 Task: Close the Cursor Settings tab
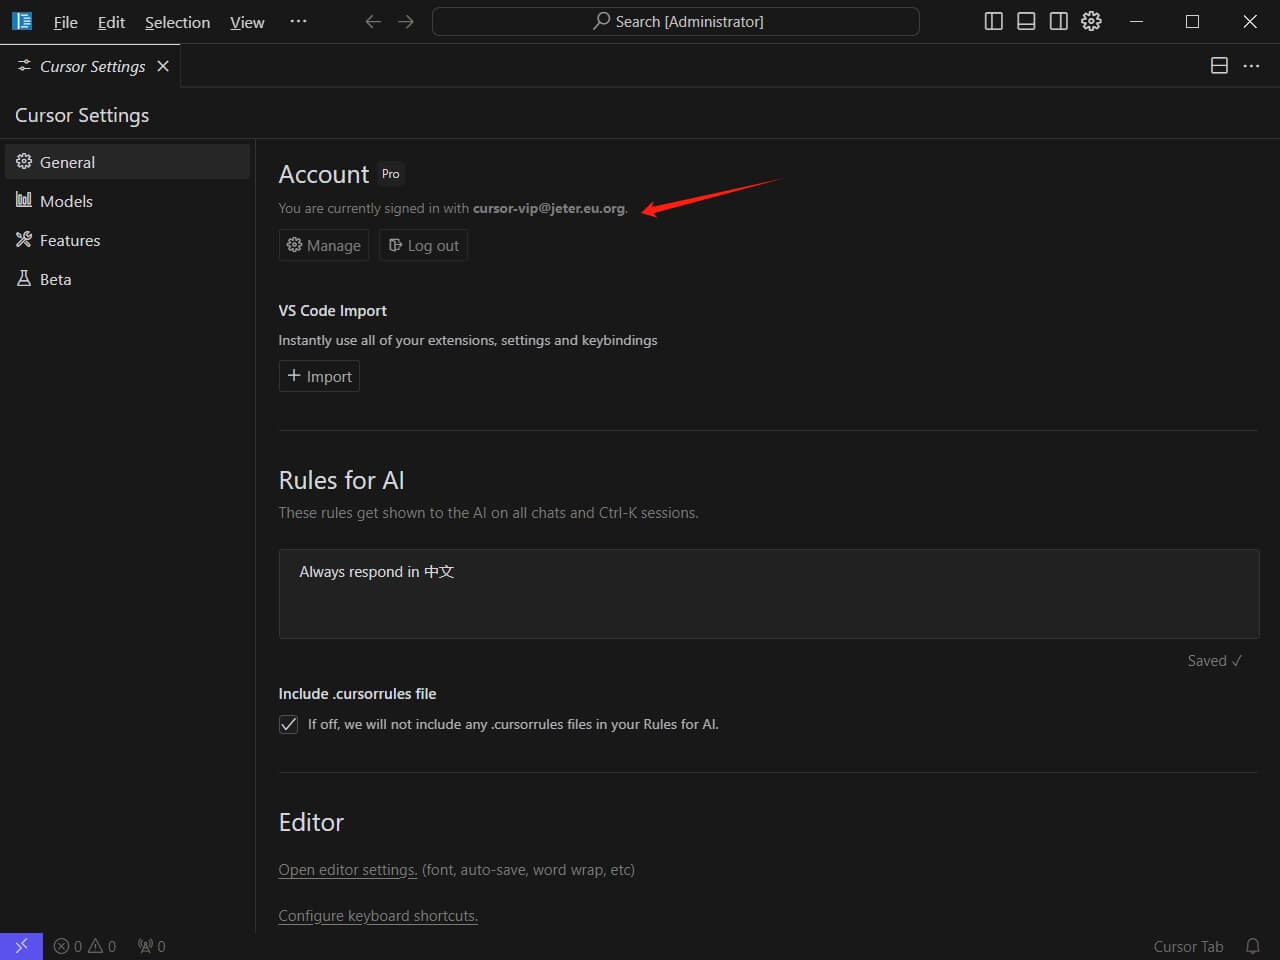pos(163,66)
